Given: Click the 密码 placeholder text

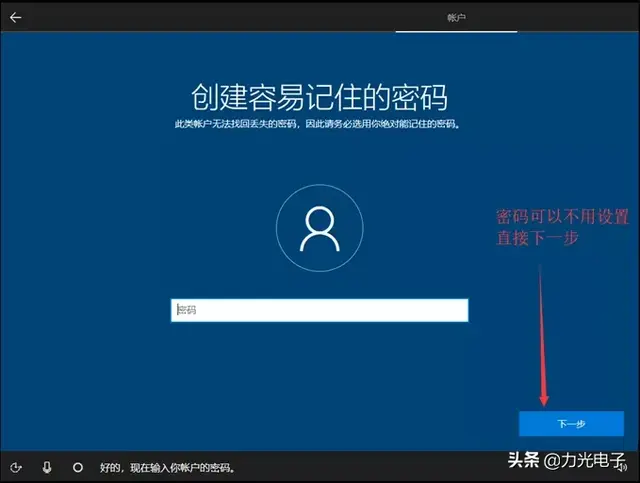Looking at the screenshot, I should (x=187, y=310).
